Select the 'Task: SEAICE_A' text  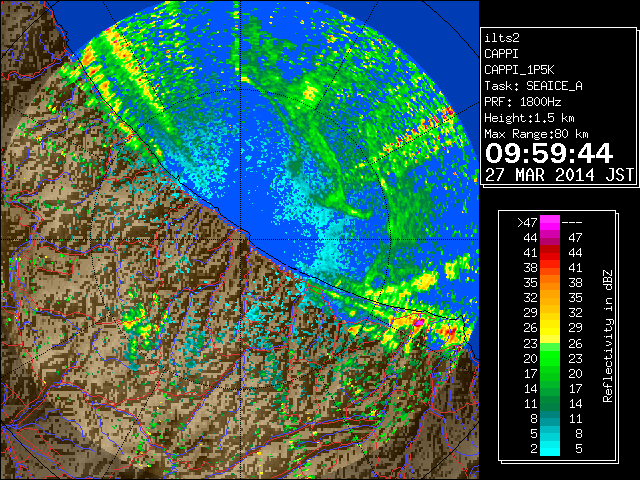533,86
